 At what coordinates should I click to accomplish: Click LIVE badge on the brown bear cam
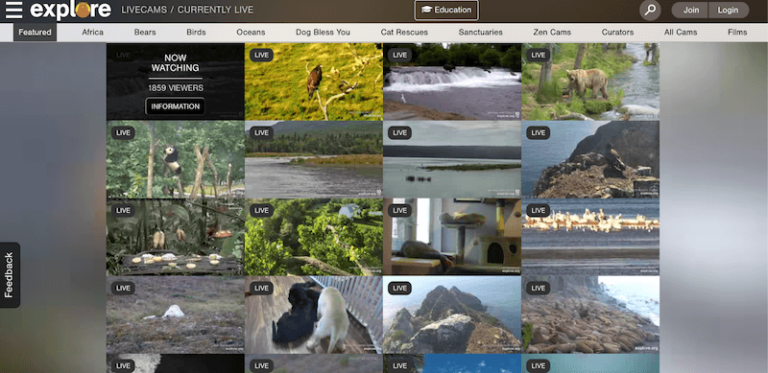pyautogui.click(x=538, y=55)
